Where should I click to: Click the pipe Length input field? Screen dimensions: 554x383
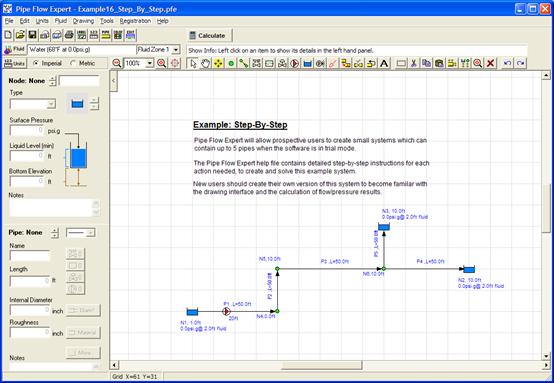click(x=30, y=281)
